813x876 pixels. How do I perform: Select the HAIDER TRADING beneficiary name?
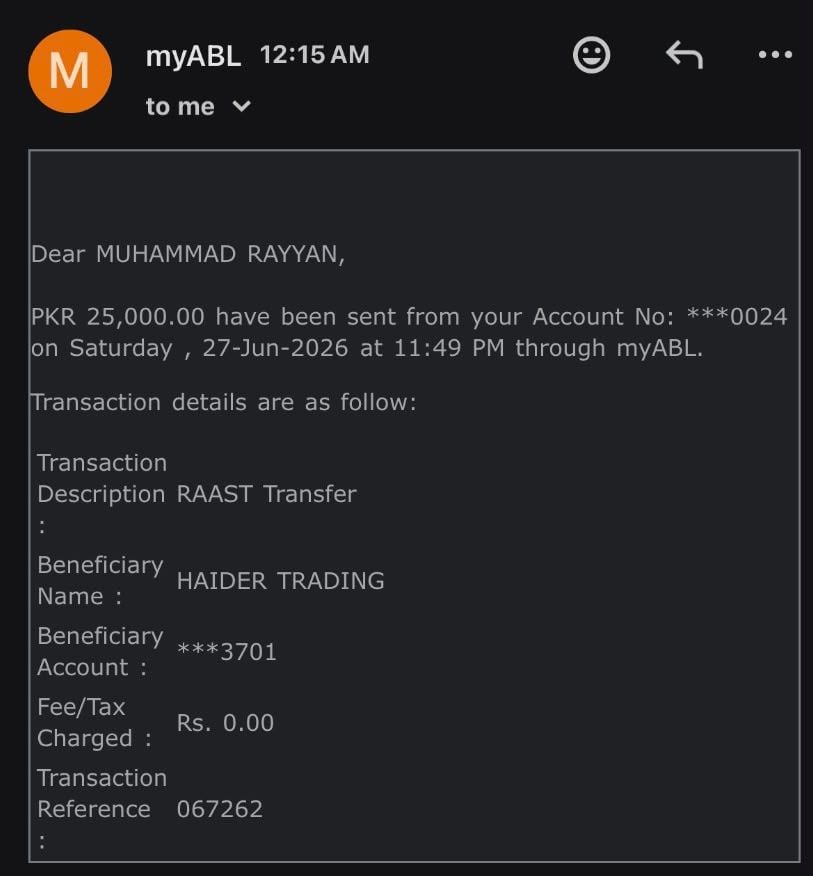[280, 581]
